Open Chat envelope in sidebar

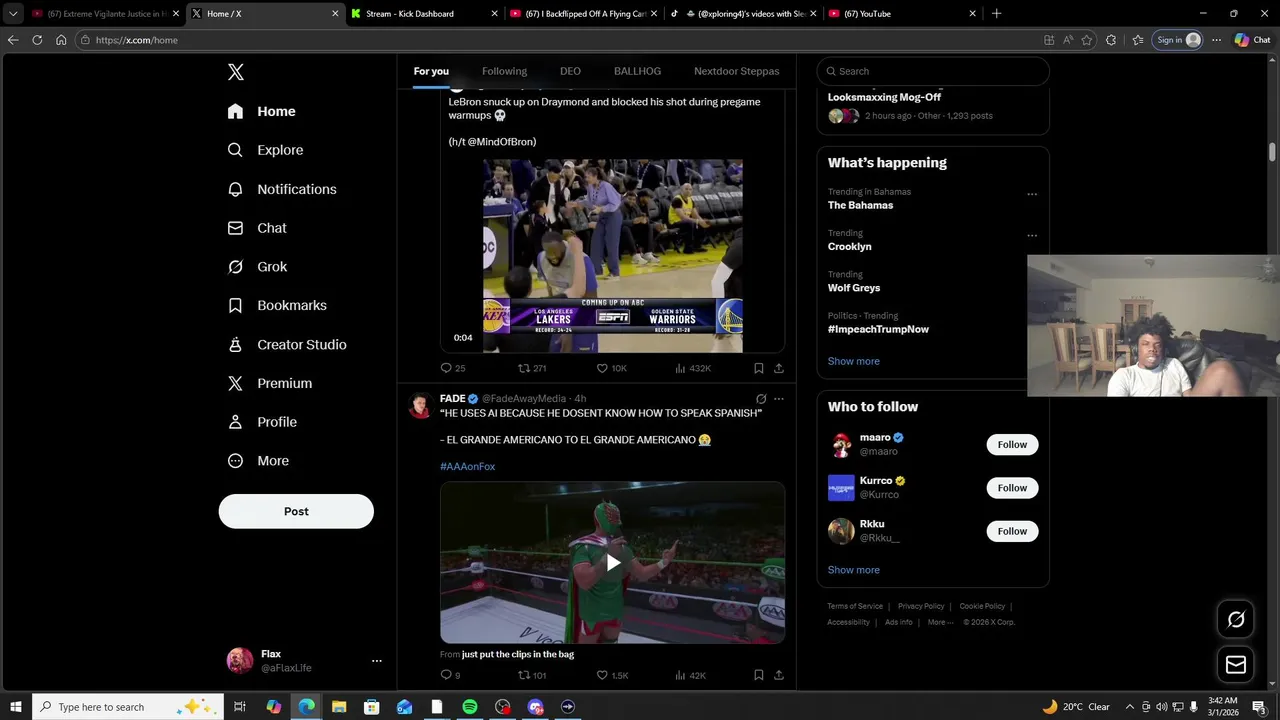click(x=235, y=228)
